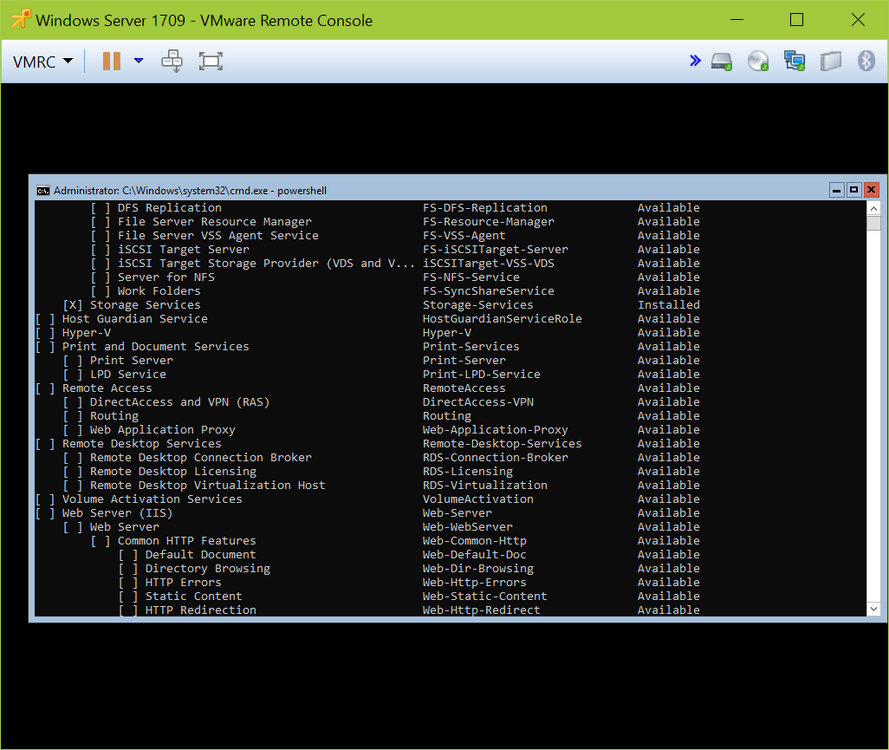Screen dimensions: 889x750
Task: Click the 'Print-LPD-Service' feature name
Action: coord(481,374)
